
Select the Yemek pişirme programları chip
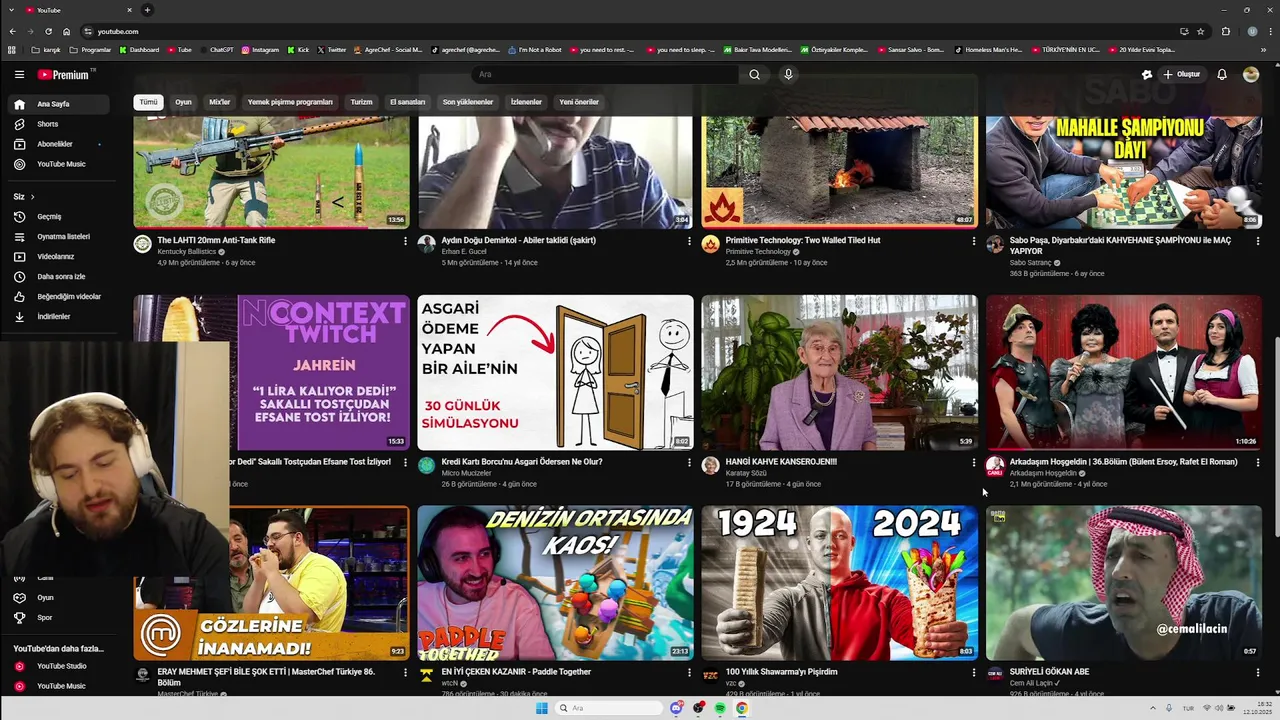point(290,102)
